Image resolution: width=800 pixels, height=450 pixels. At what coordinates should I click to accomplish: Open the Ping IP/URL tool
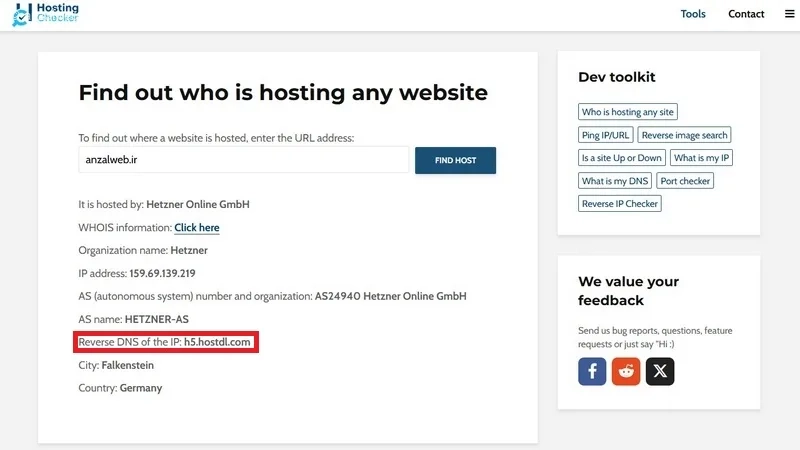click(x=606, y=135)
